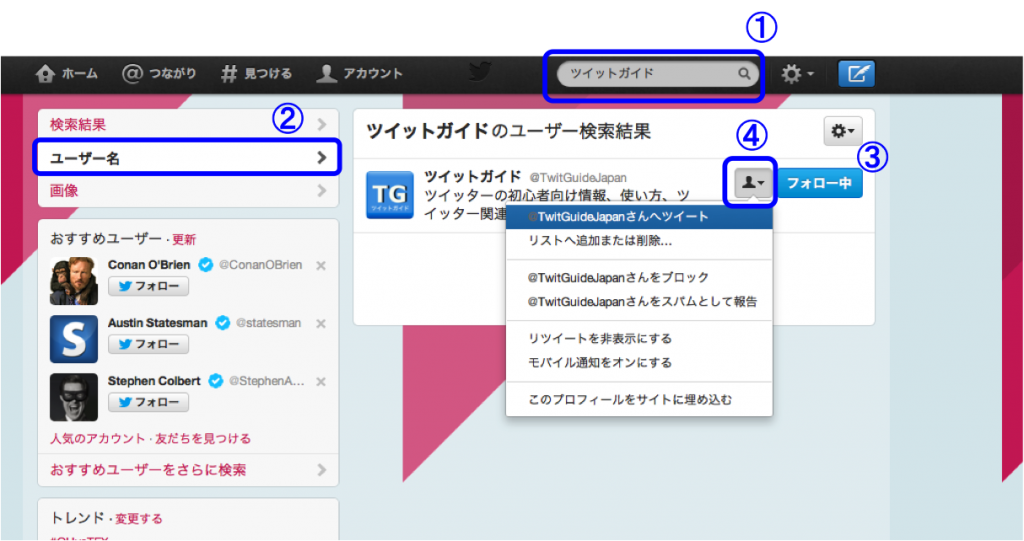Image resolution: width=1024 pixels, height=541 pixels.
Task: Follow Stephen Colbert
Action: click(x=148, y=402)
